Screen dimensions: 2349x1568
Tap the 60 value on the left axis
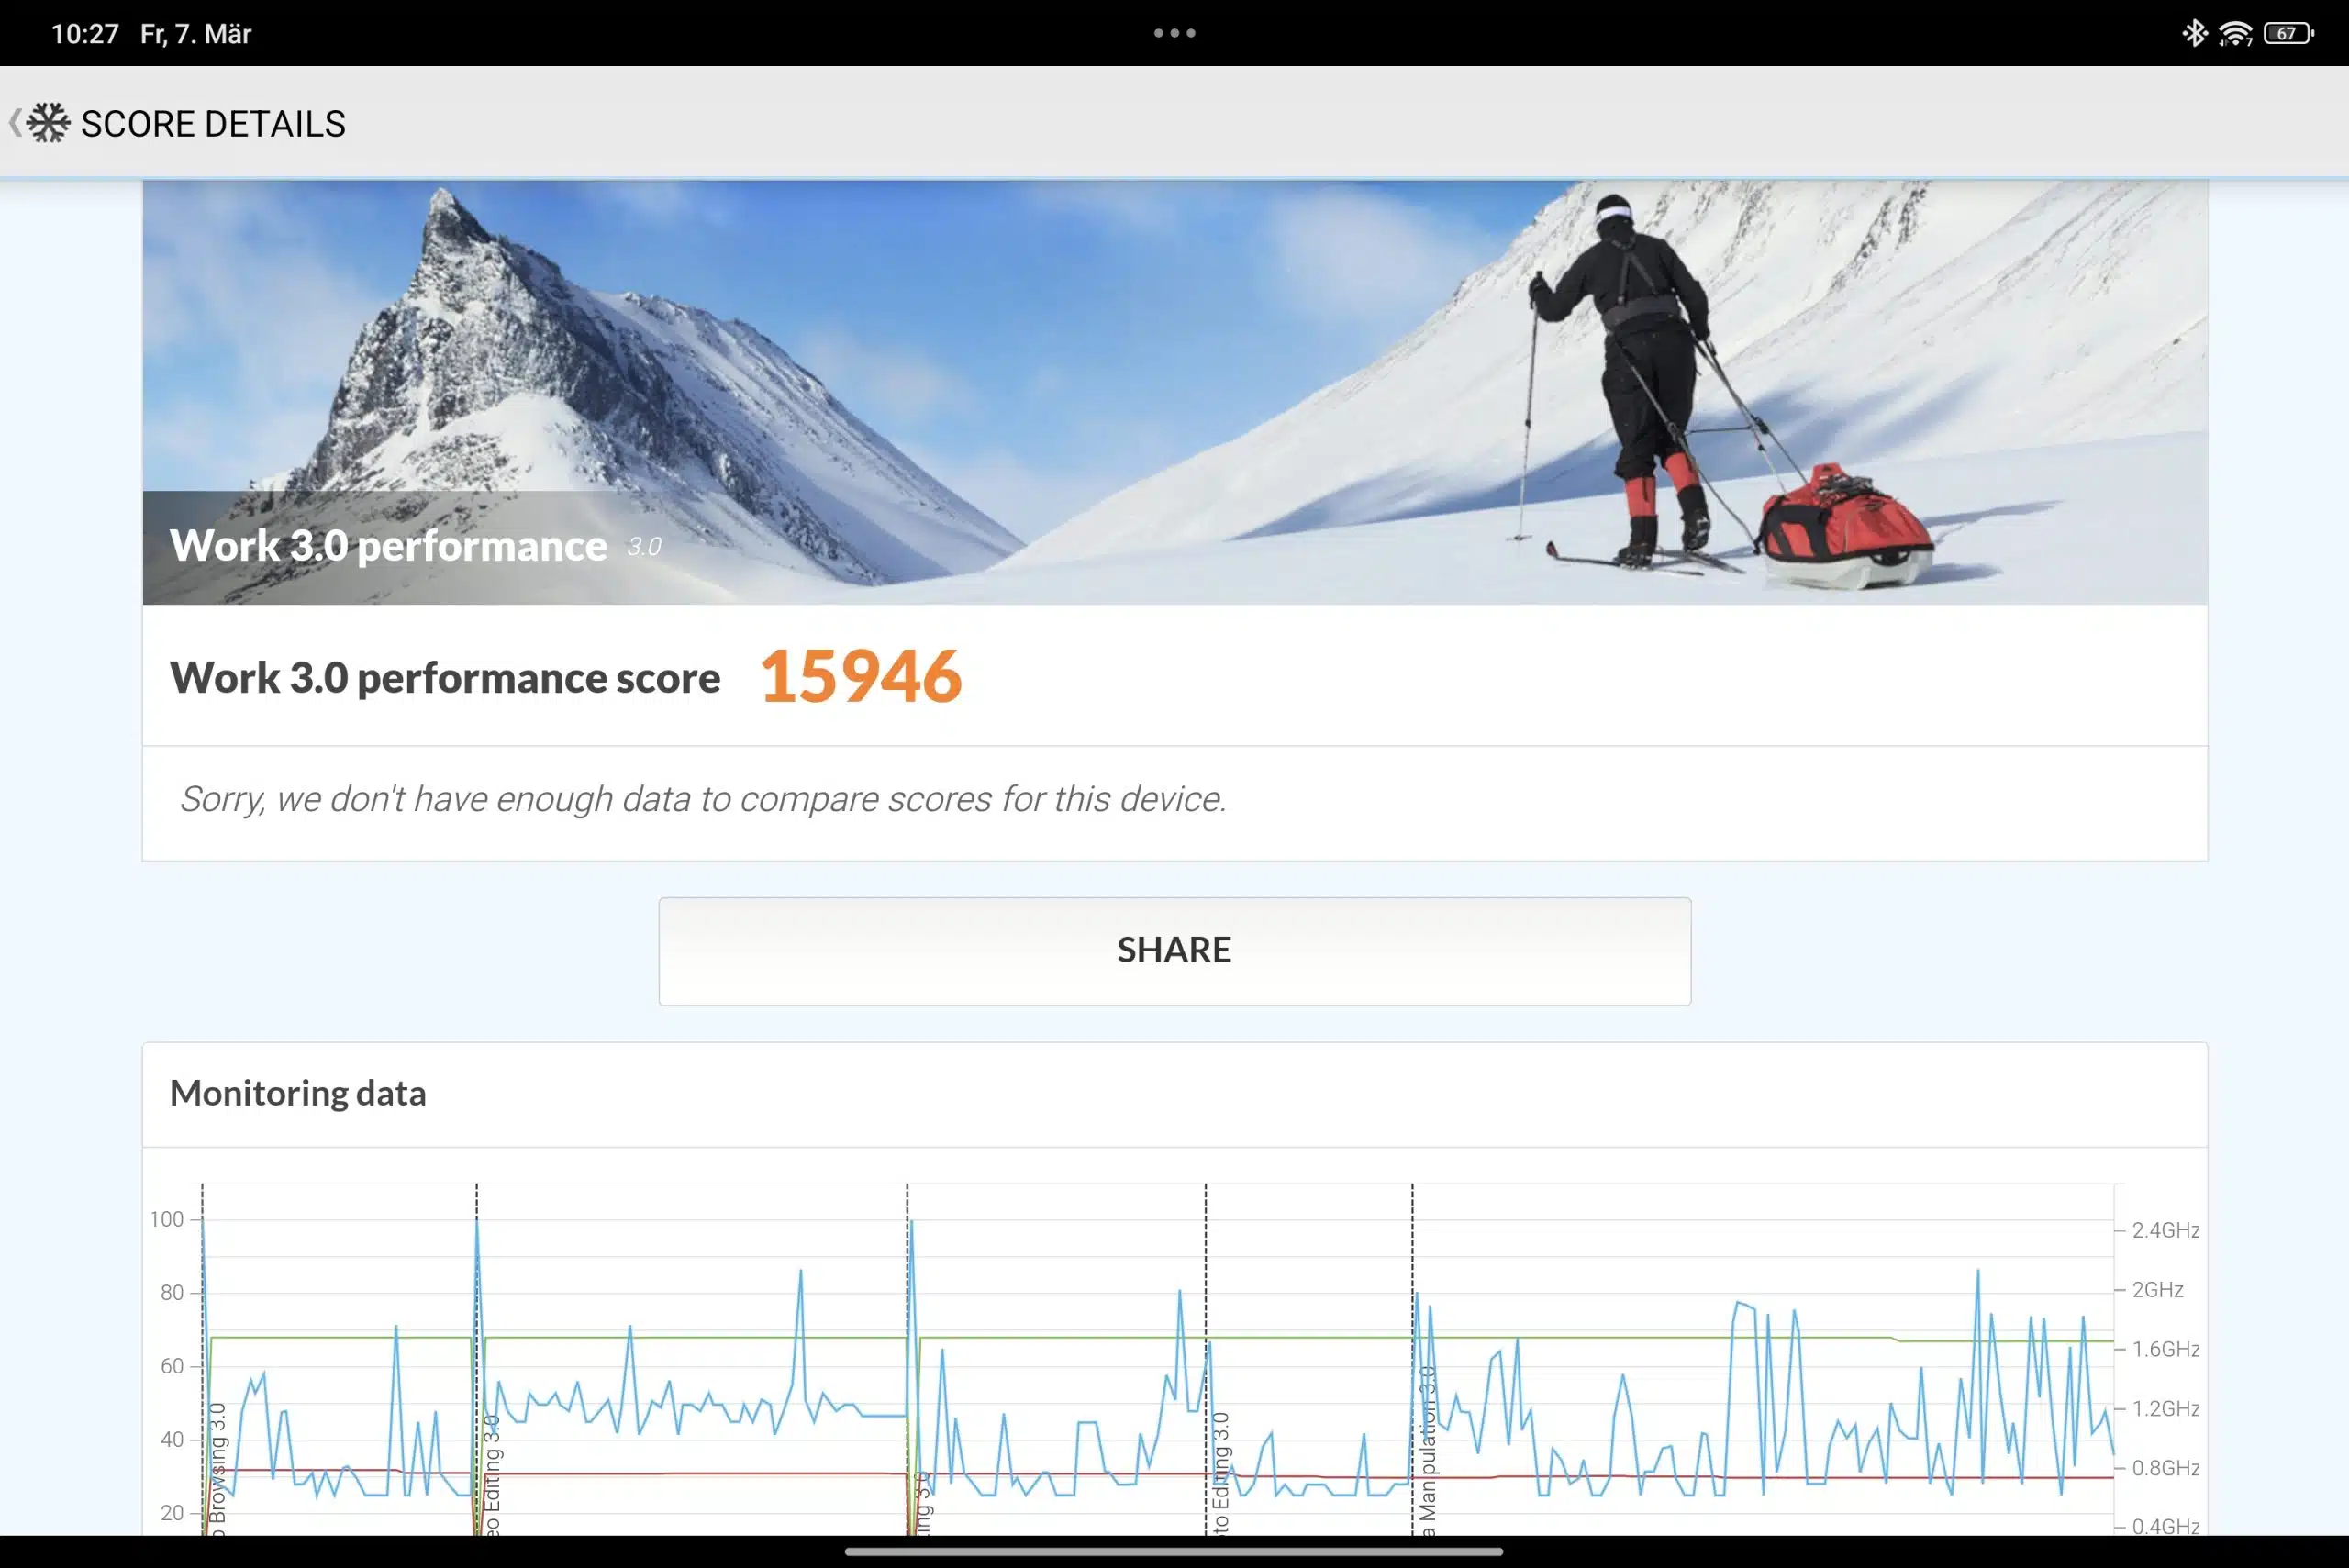(x=172, y=1366)
